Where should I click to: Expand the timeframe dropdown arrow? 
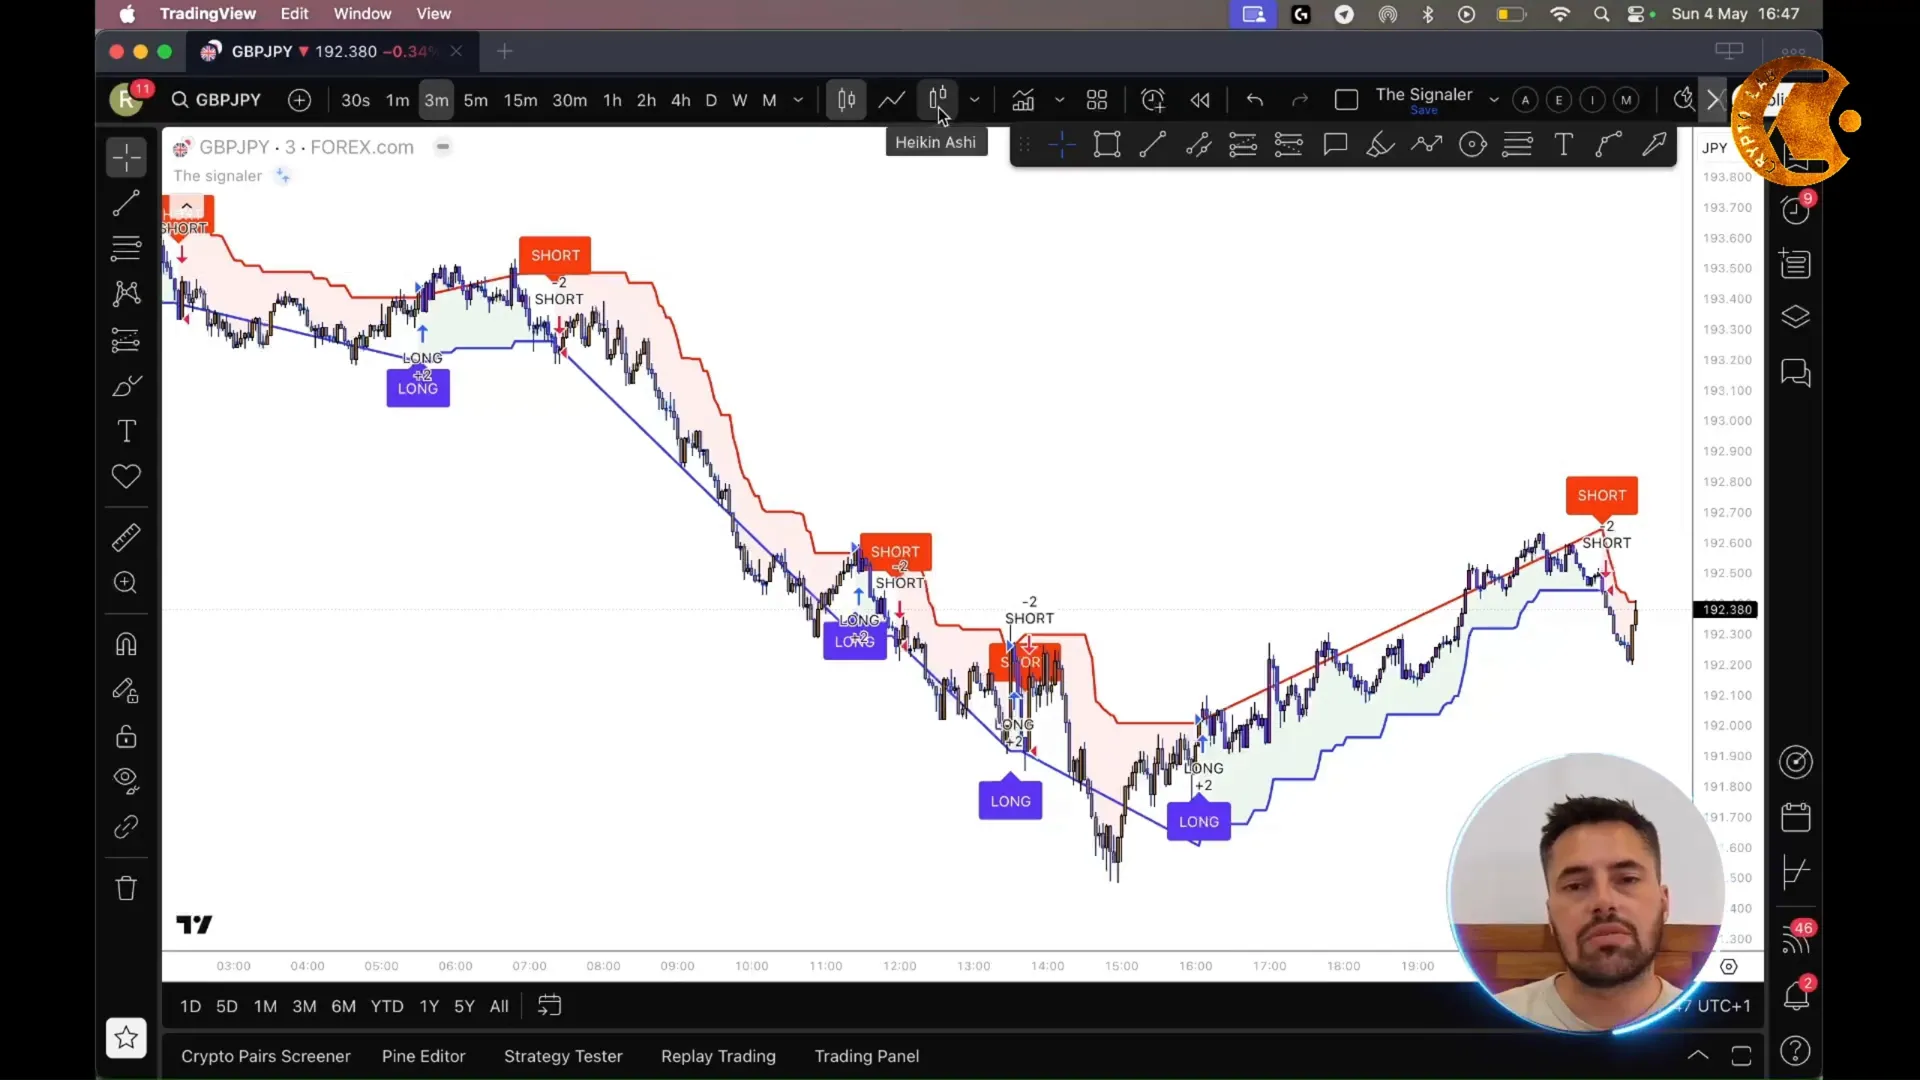[x=798, y=100]
